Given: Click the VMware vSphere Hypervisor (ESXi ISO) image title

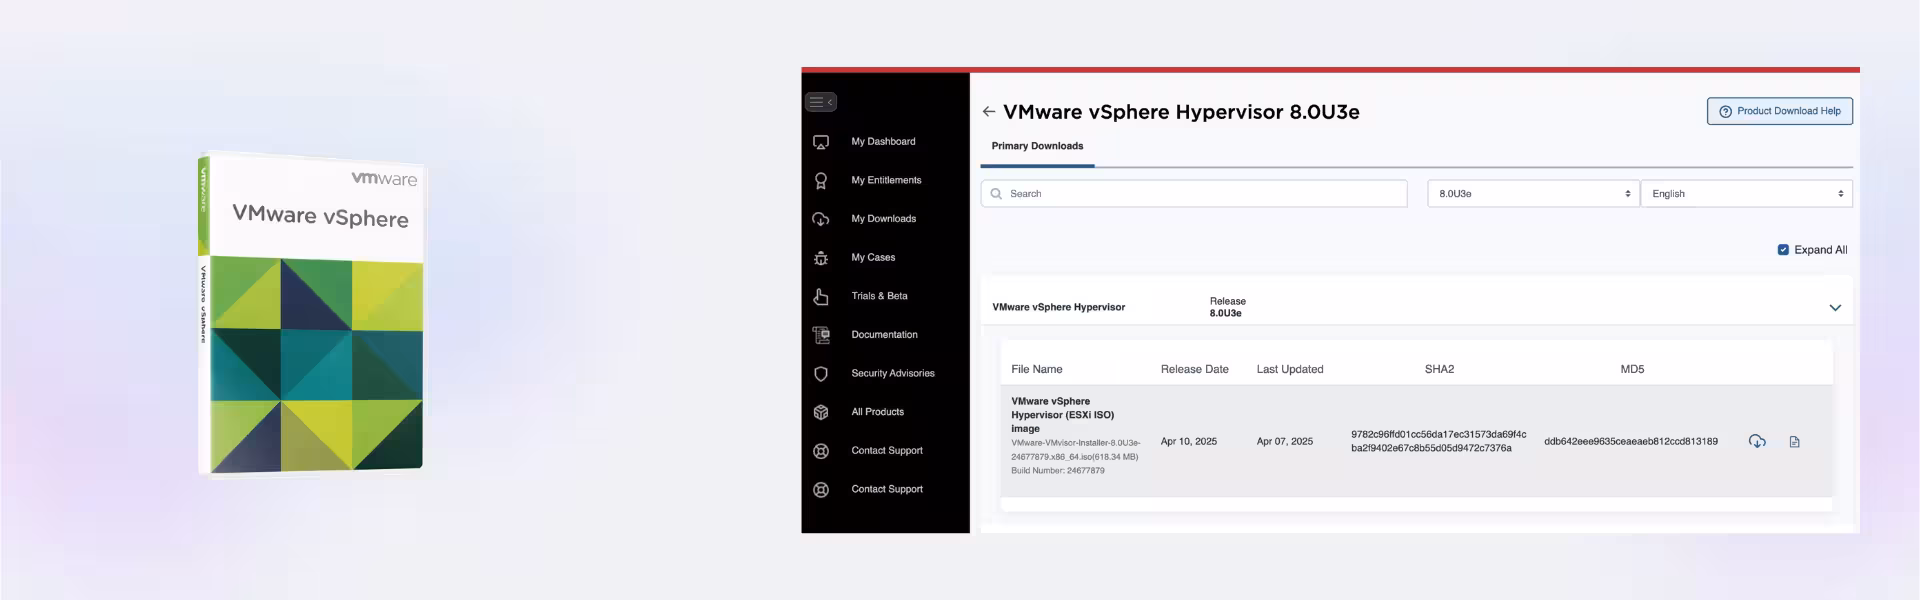Looking at the screenshot, I should pos(1062,415).
